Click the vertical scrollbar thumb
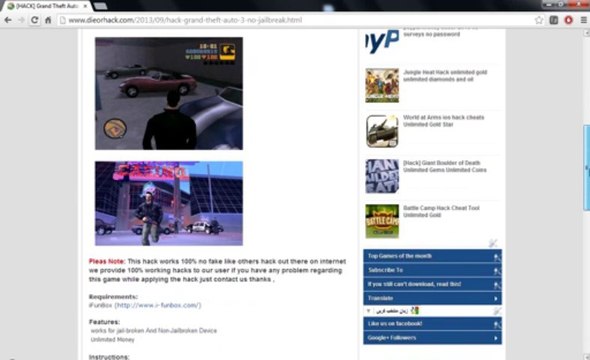This screenshot has height=360, width=590. click(586, 167)
